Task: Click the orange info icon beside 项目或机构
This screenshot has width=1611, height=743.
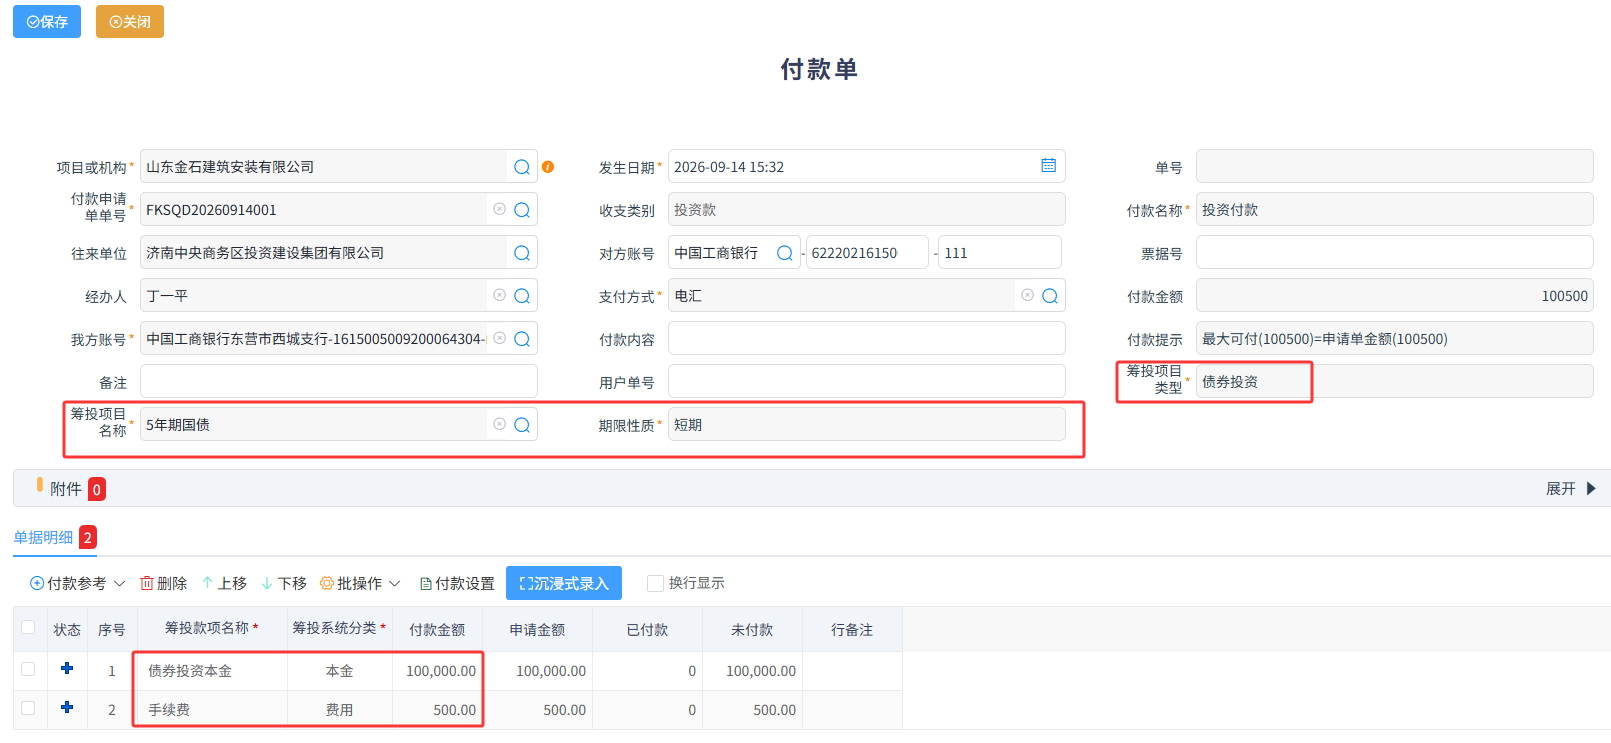Action: (548, 167)
